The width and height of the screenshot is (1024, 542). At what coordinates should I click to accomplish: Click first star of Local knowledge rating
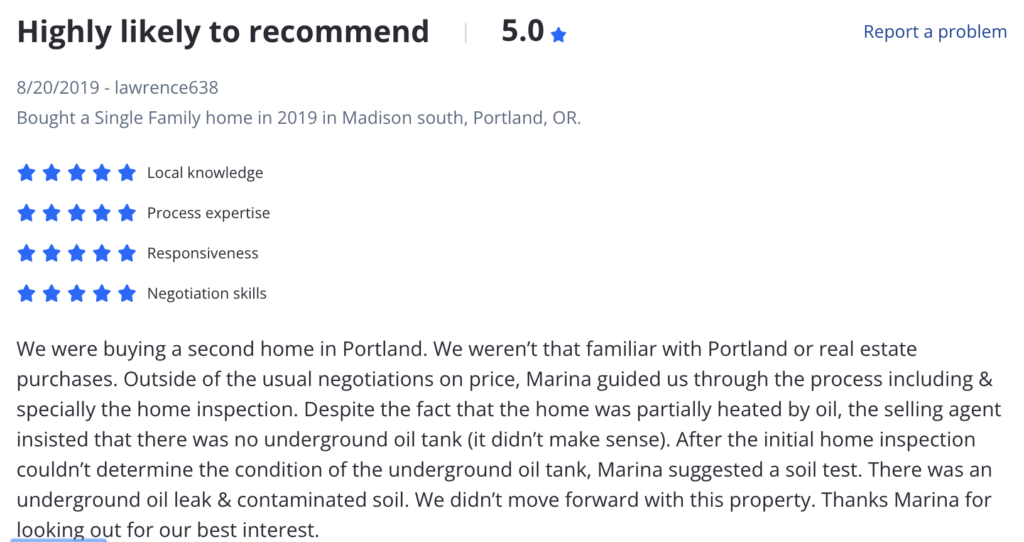[x=26, y=173]
